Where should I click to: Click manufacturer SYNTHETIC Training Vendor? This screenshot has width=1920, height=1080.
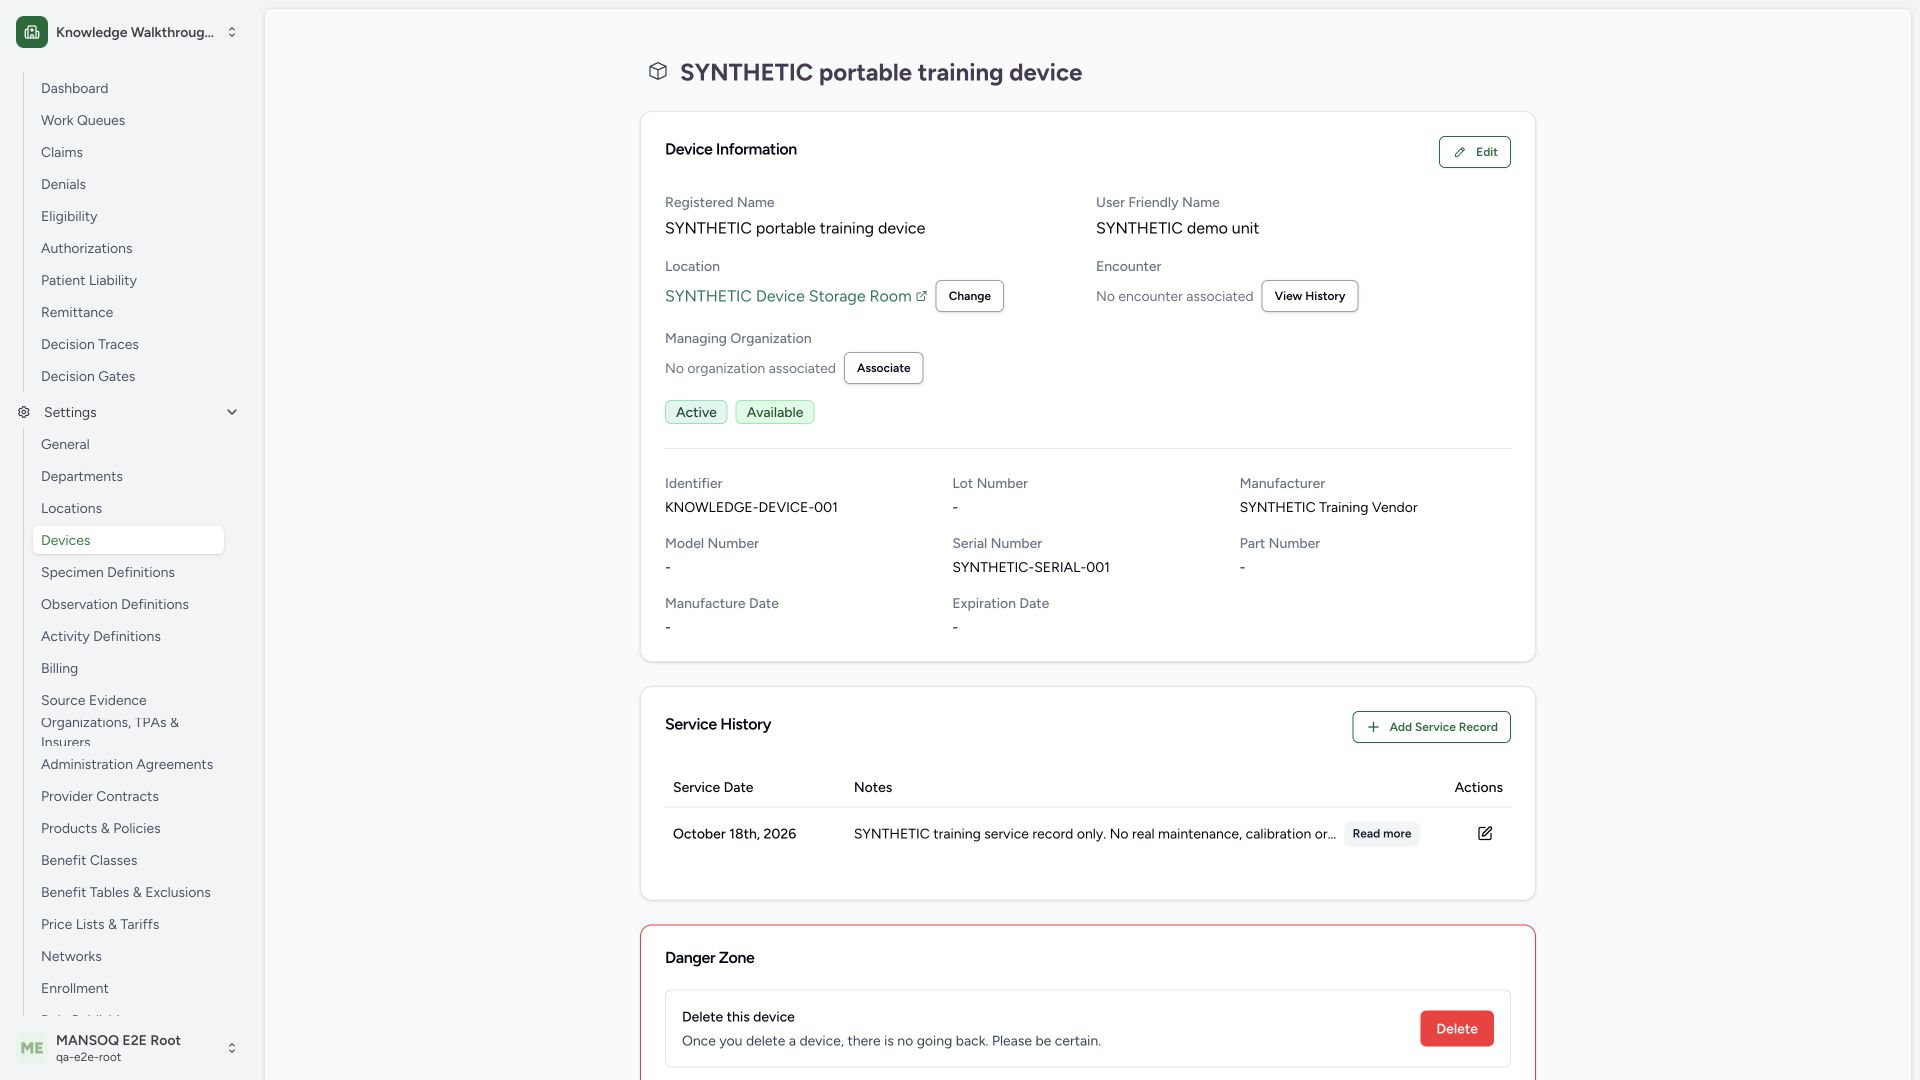[1328, 507]
